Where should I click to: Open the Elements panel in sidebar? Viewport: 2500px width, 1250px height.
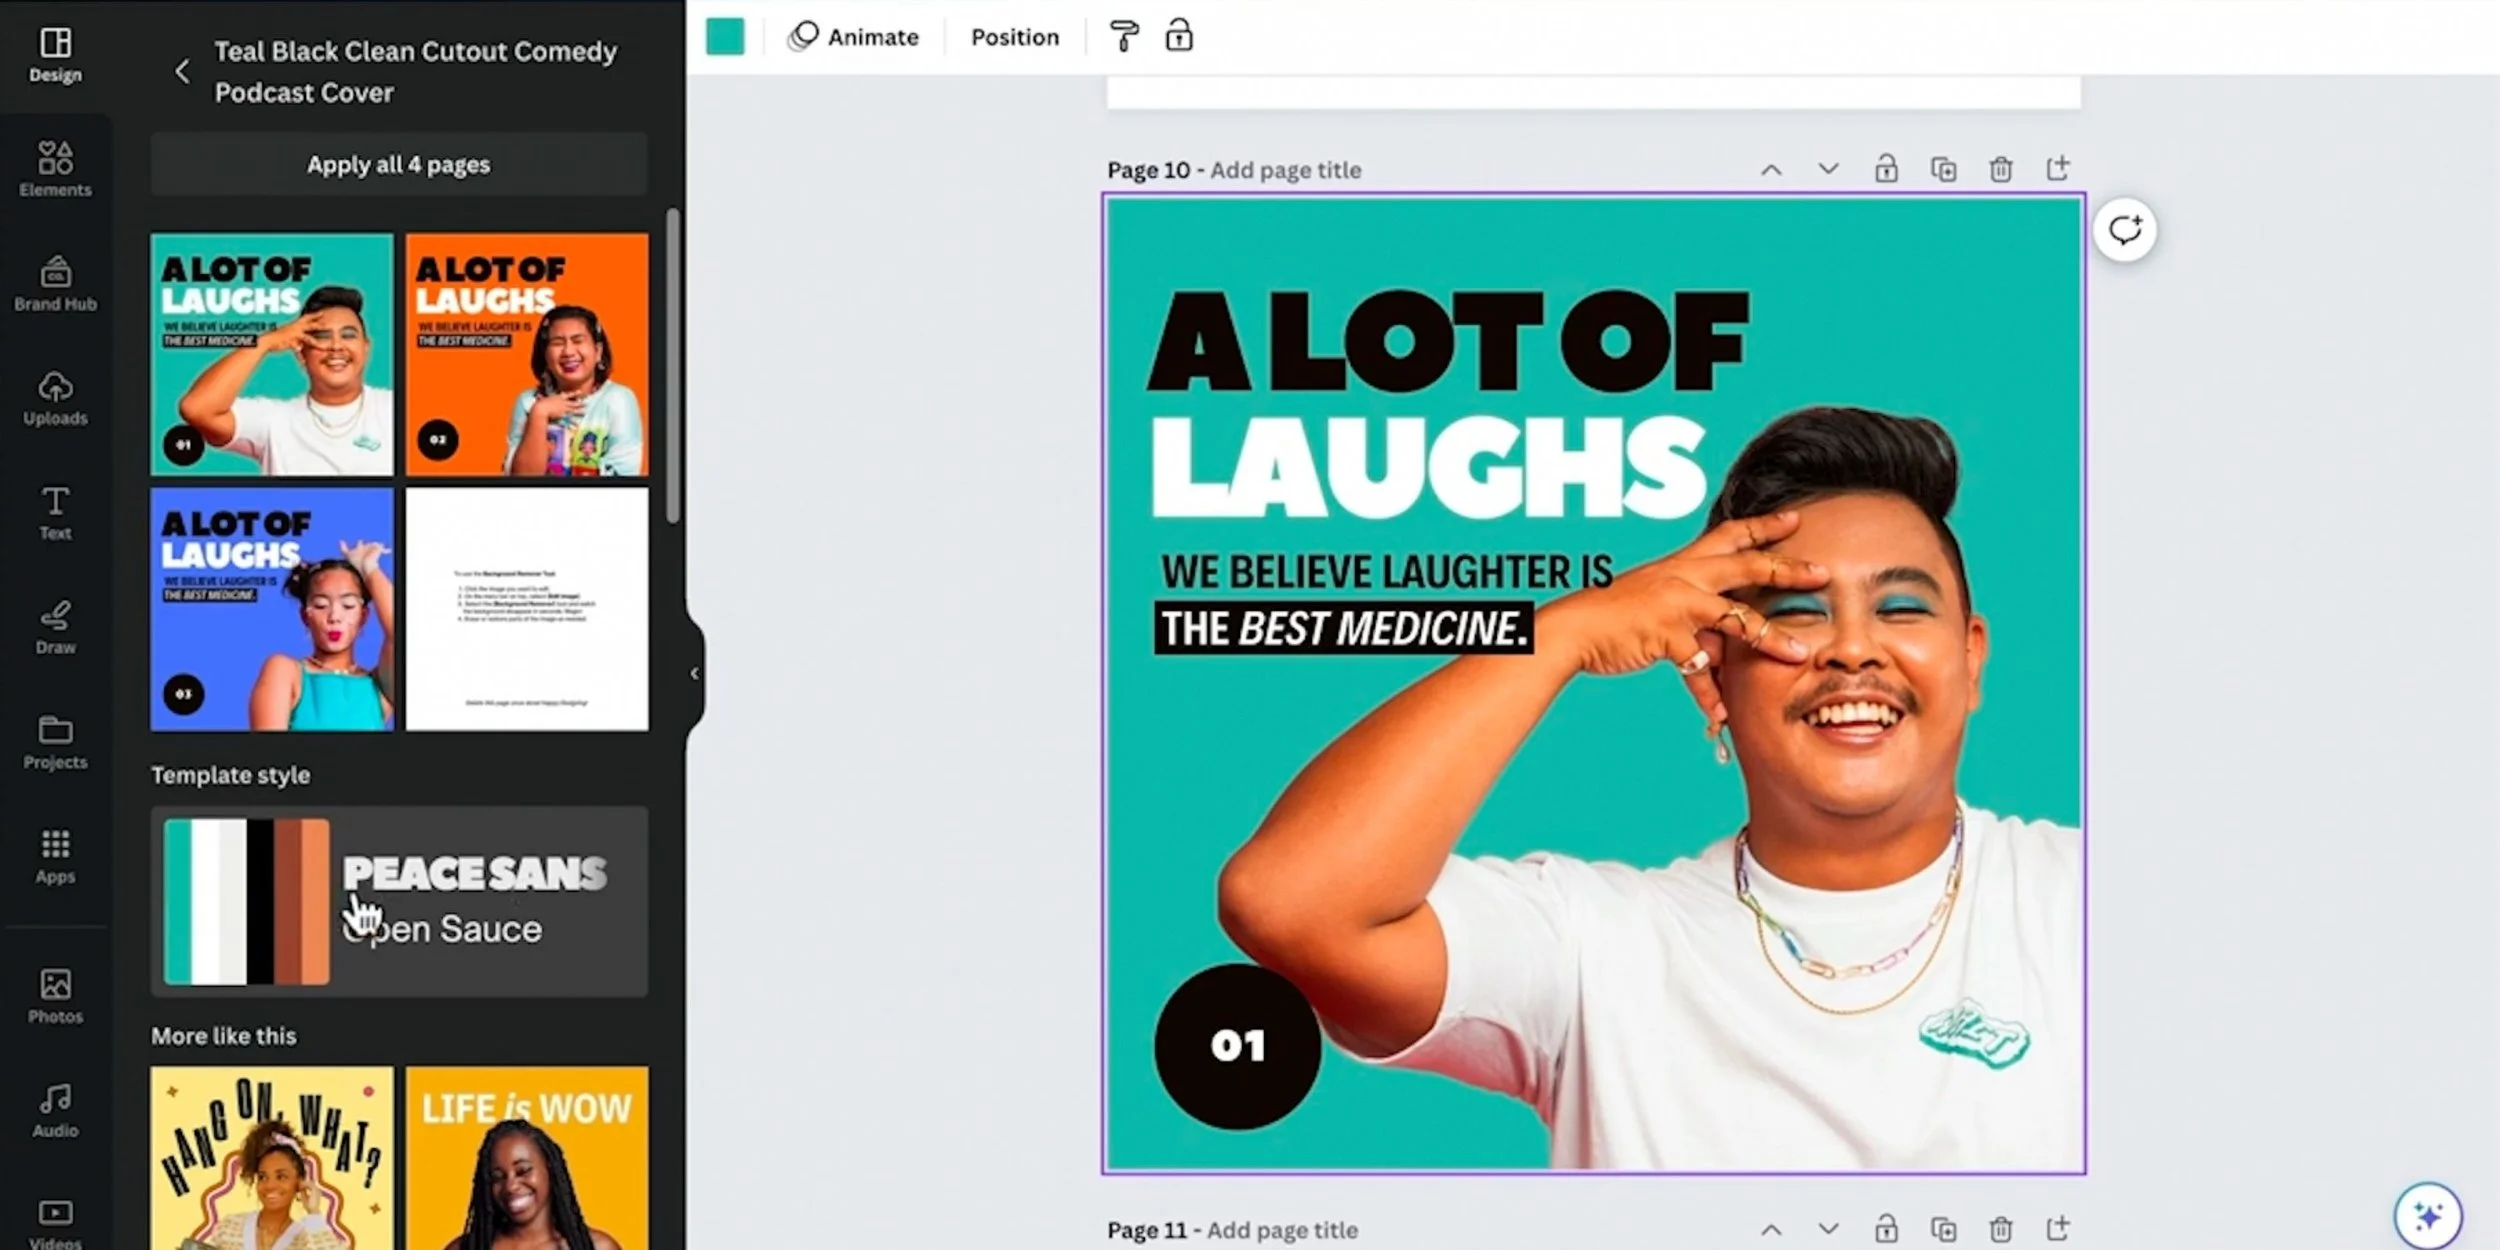click(x=55, y=169)
